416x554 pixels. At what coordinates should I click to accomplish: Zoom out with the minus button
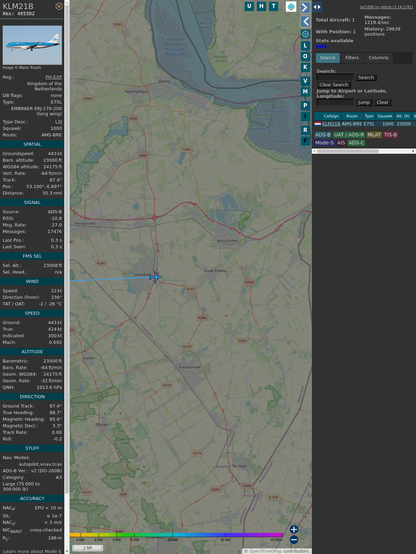294,540
